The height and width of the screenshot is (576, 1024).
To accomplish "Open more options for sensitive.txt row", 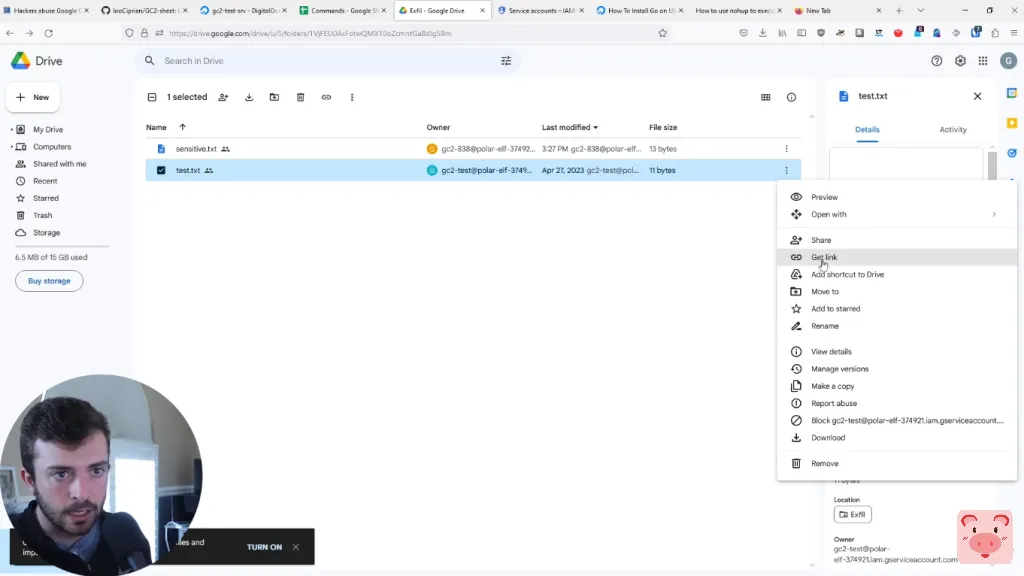I will [x=786, y=149].
